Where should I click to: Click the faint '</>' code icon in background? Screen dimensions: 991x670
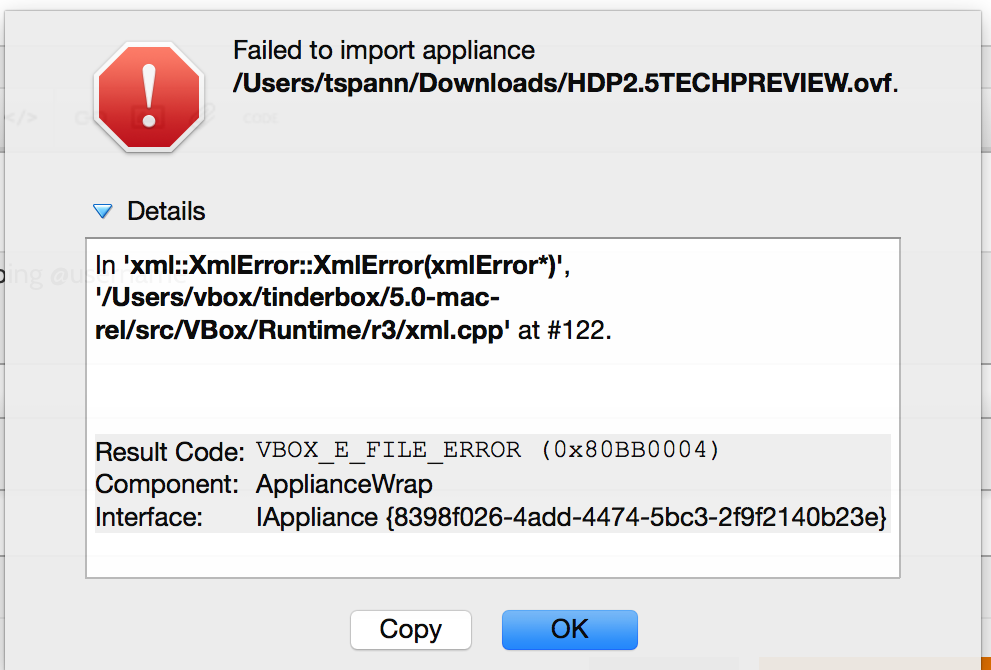(20, 116)
